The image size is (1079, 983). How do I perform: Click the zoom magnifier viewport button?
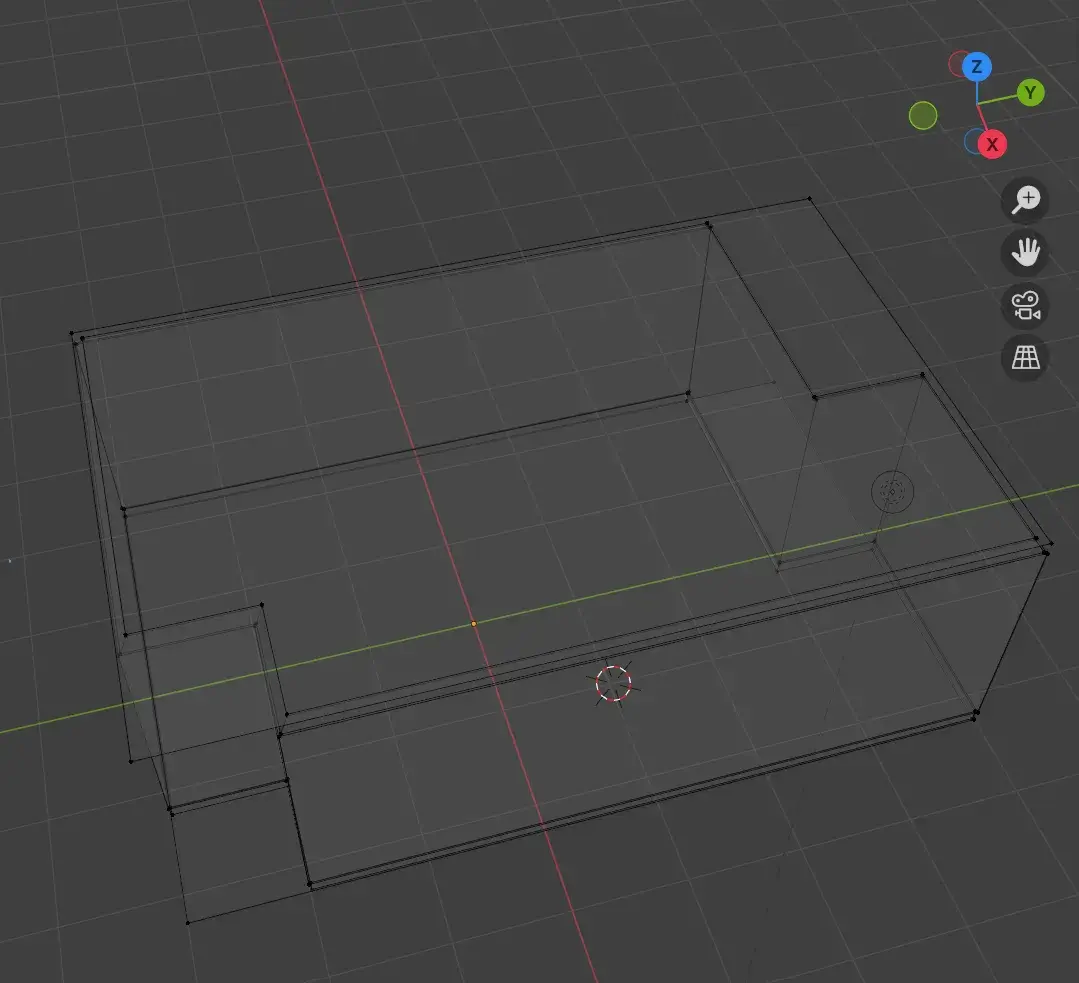tap(1025, 200)
